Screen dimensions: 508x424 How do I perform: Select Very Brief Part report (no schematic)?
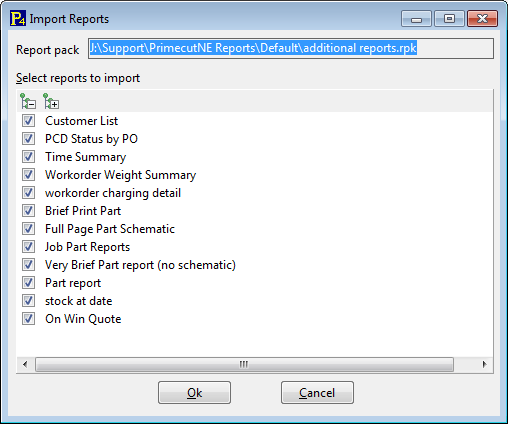140,265
